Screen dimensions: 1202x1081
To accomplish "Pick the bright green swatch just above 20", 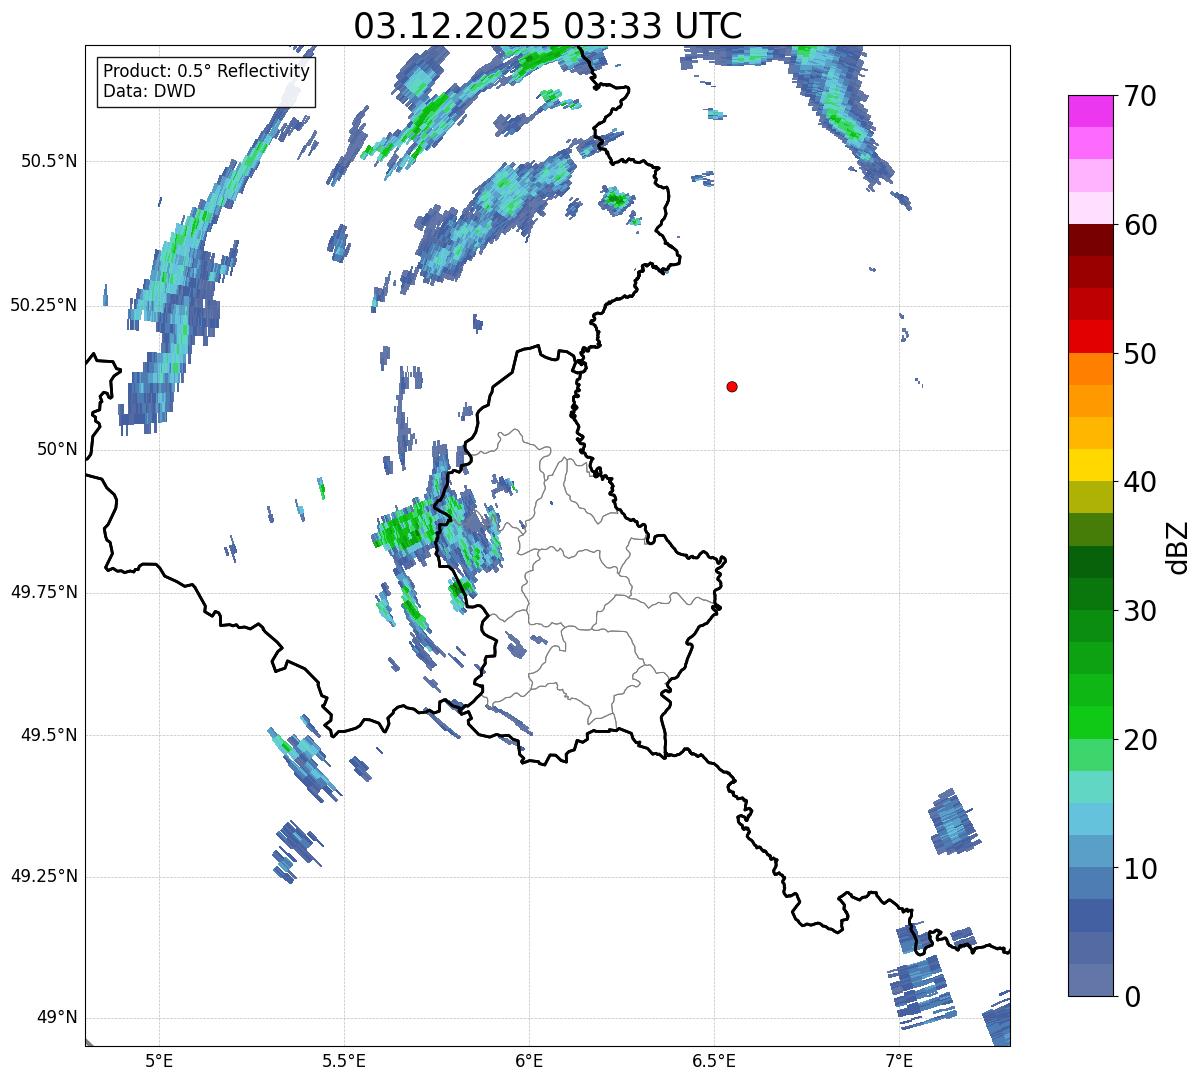I will pos(1090,722).
